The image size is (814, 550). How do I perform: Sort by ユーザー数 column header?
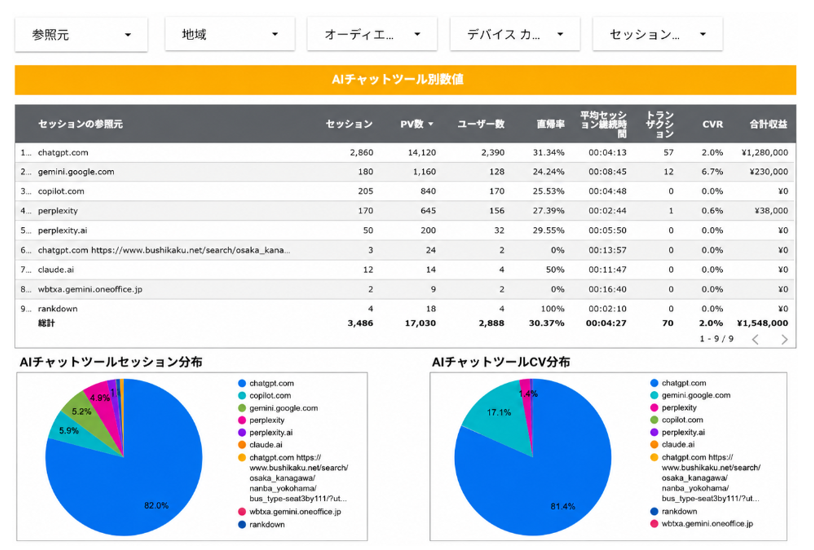[x=481, y=124]
